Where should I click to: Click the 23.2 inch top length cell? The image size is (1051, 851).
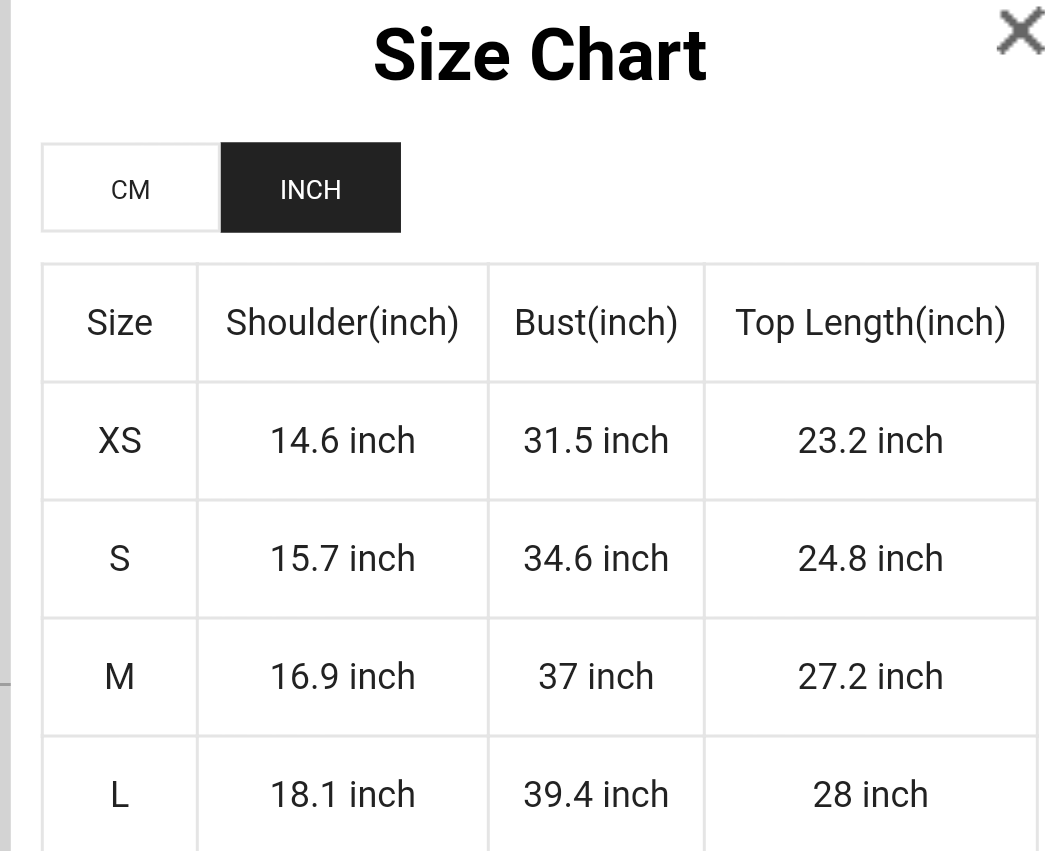click(x=870, y=441)
